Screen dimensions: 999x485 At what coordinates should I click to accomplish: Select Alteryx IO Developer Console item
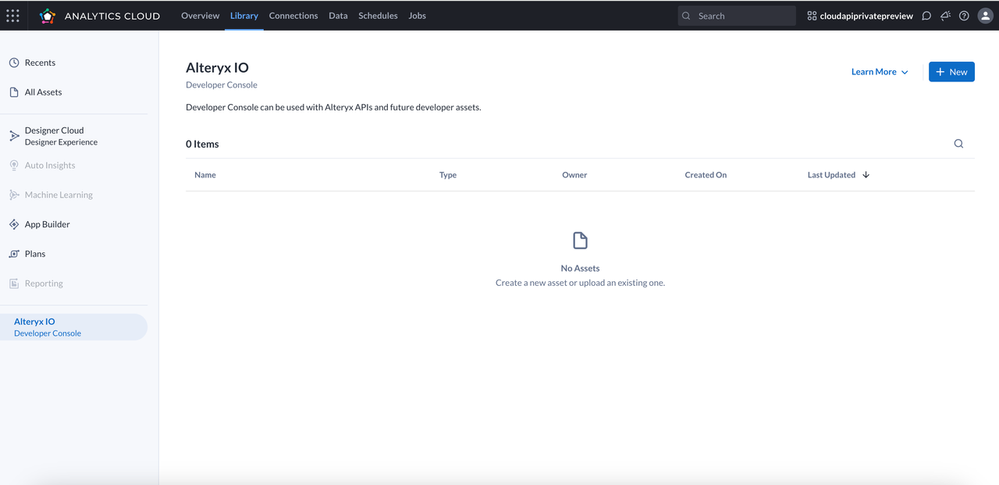pos(73,327)
